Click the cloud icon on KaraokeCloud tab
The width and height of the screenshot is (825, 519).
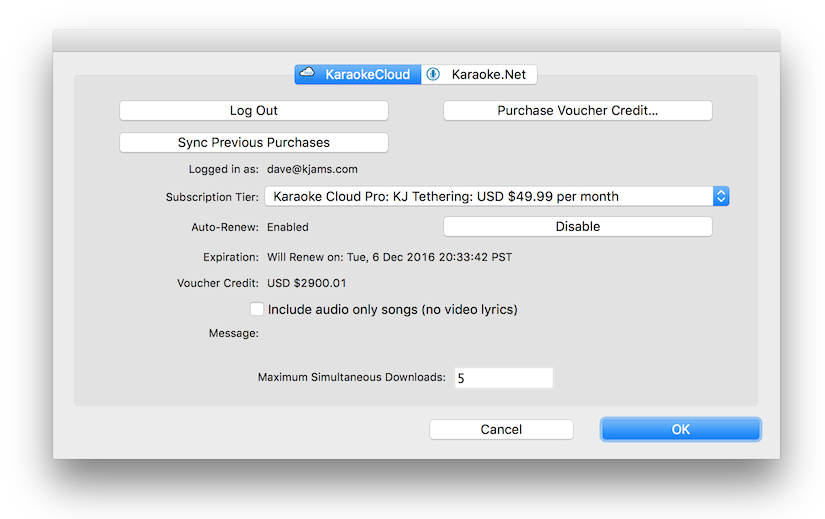(307, 73)
